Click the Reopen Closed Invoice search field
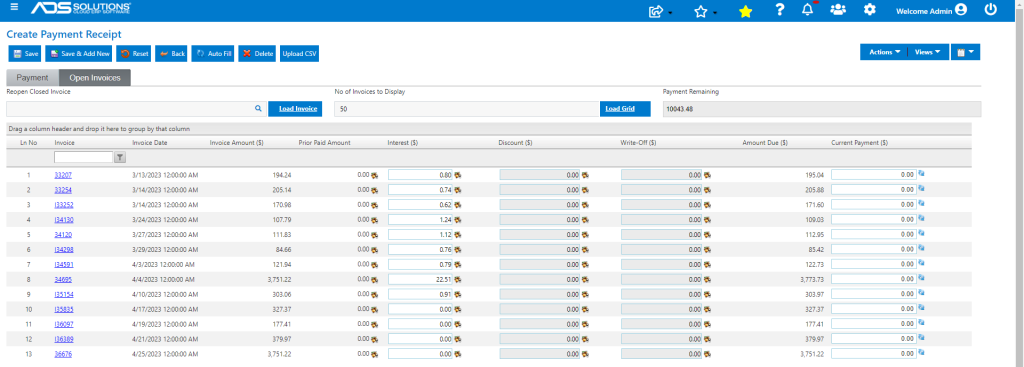The image size is (1024, 367). [129, 109]
